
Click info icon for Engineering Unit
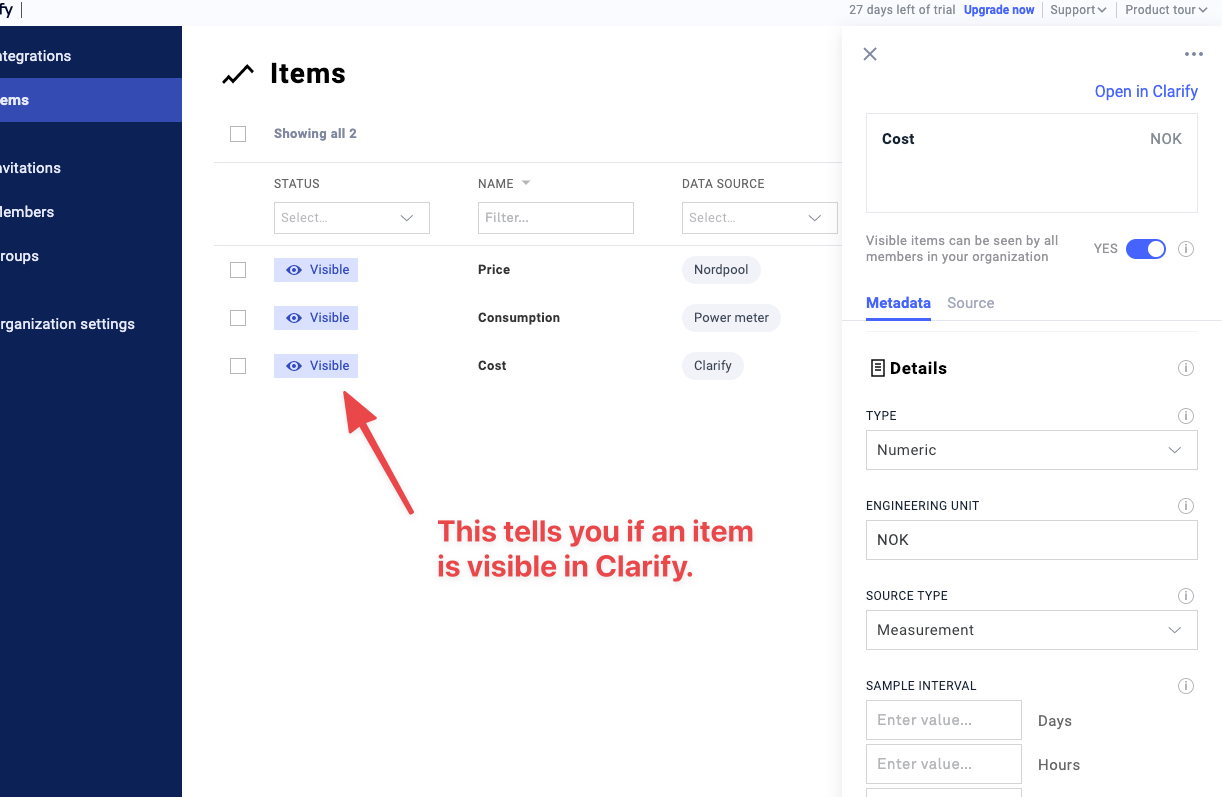pyautogui.click(x=1186, y=506)
